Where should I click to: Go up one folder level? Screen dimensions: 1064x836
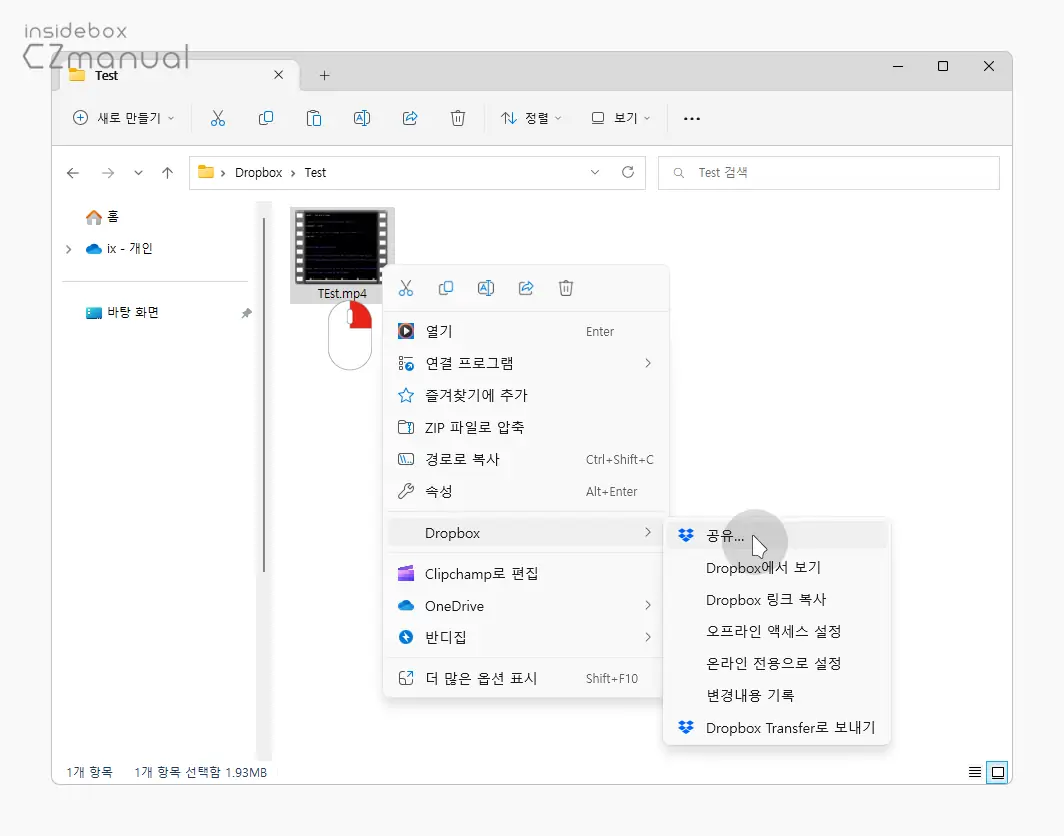point(168,173)
